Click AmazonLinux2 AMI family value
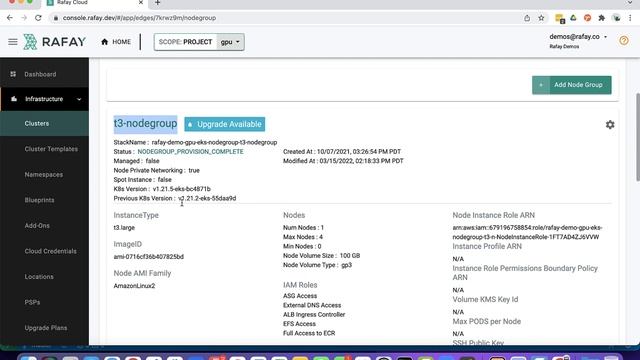 (134, 286)
